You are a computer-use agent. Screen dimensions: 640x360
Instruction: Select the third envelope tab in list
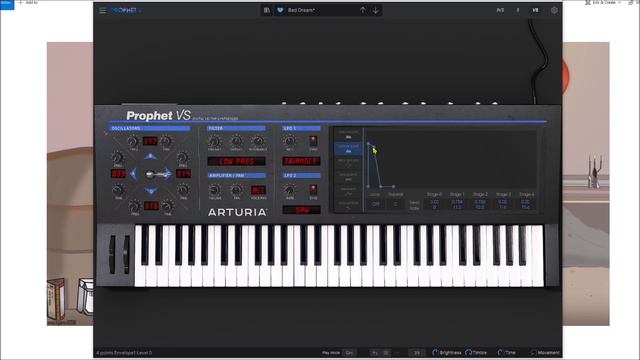(348, 162)
